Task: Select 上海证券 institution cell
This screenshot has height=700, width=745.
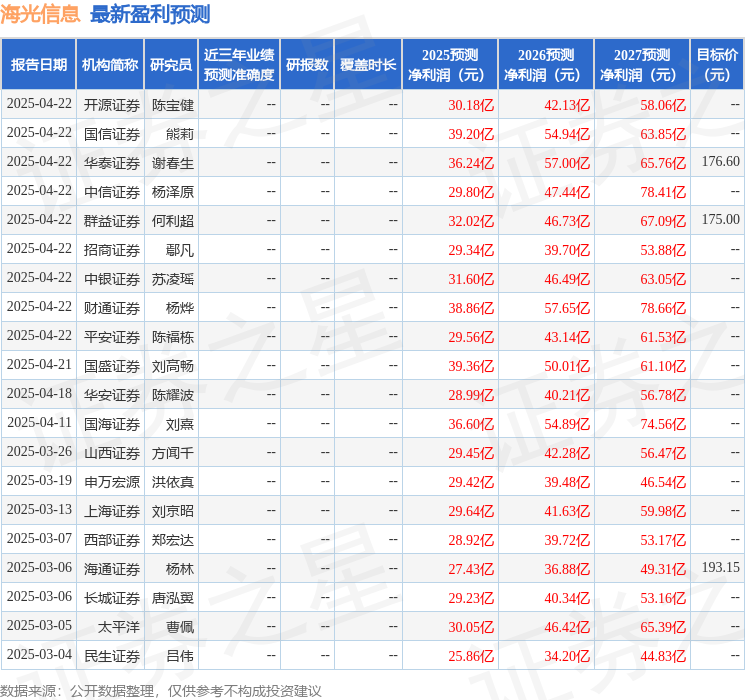Action: tap(112, 511)
